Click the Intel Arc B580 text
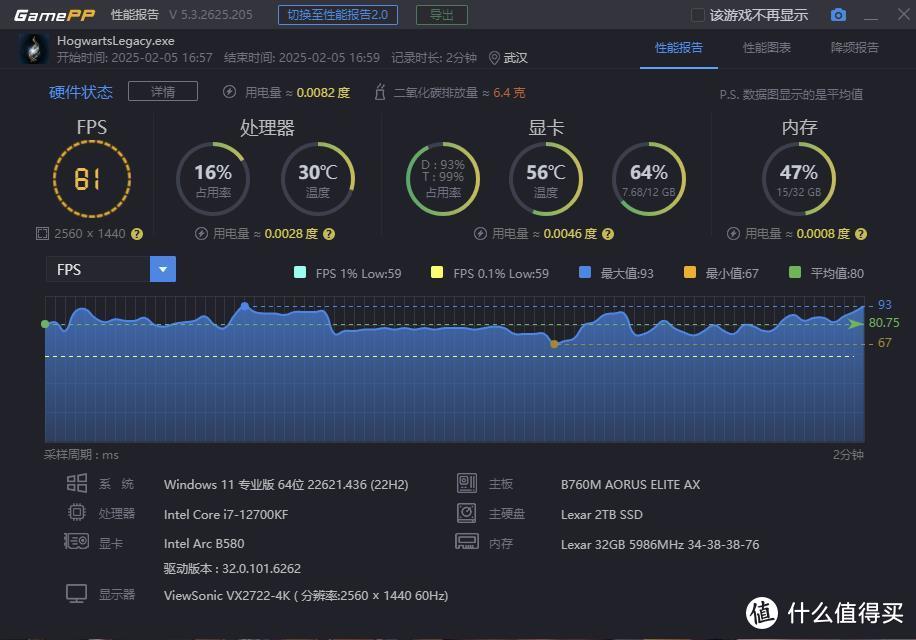This screenshot has height=640, width=916. point(204,544)
